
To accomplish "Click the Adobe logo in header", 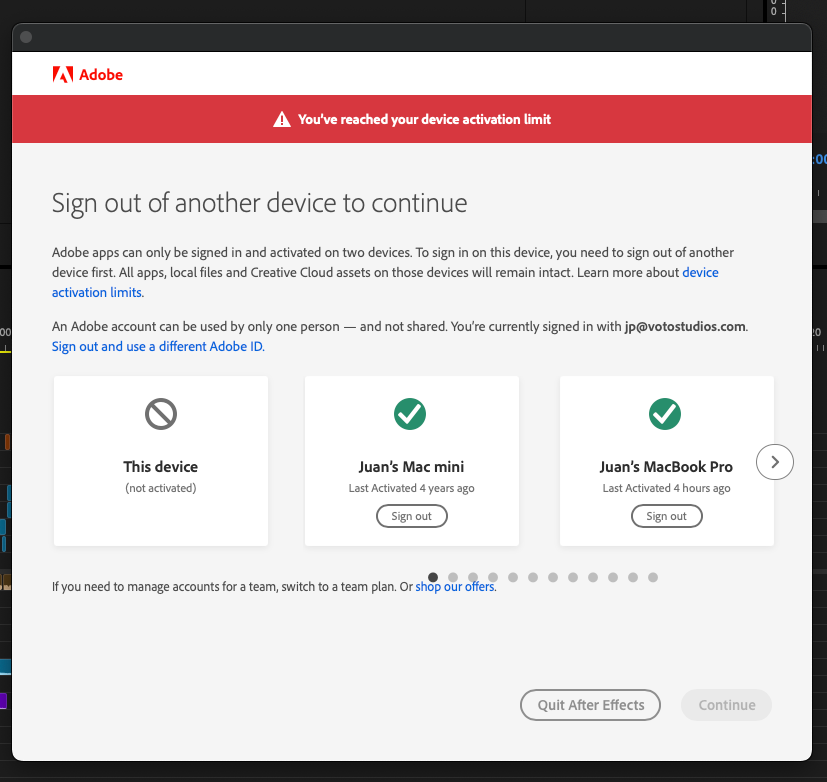I will pyautogui.click(x=88, y=74).
